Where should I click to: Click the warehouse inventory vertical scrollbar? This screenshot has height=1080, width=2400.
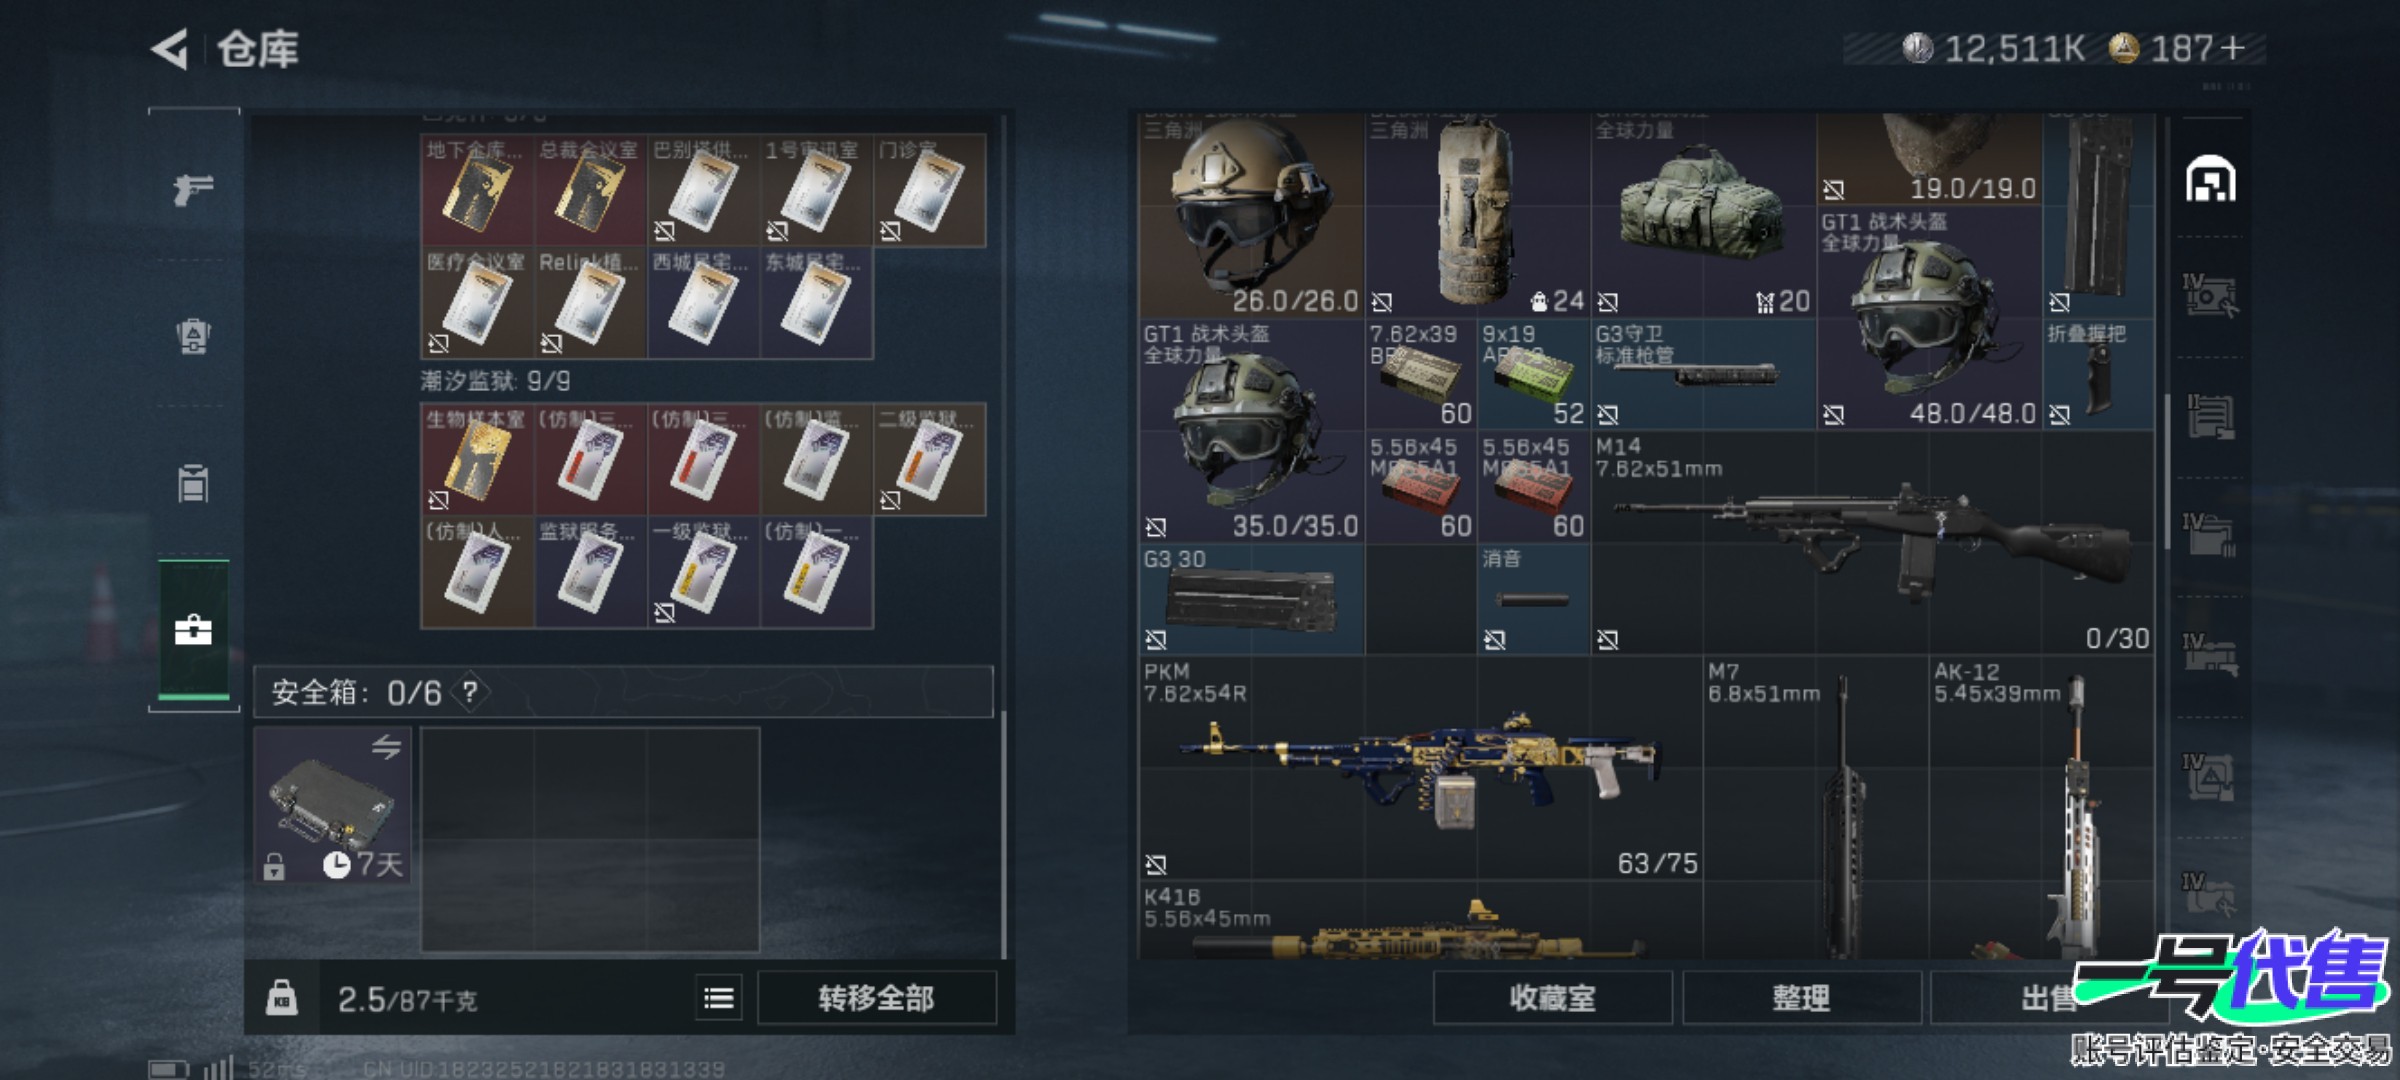(2166, 470)
